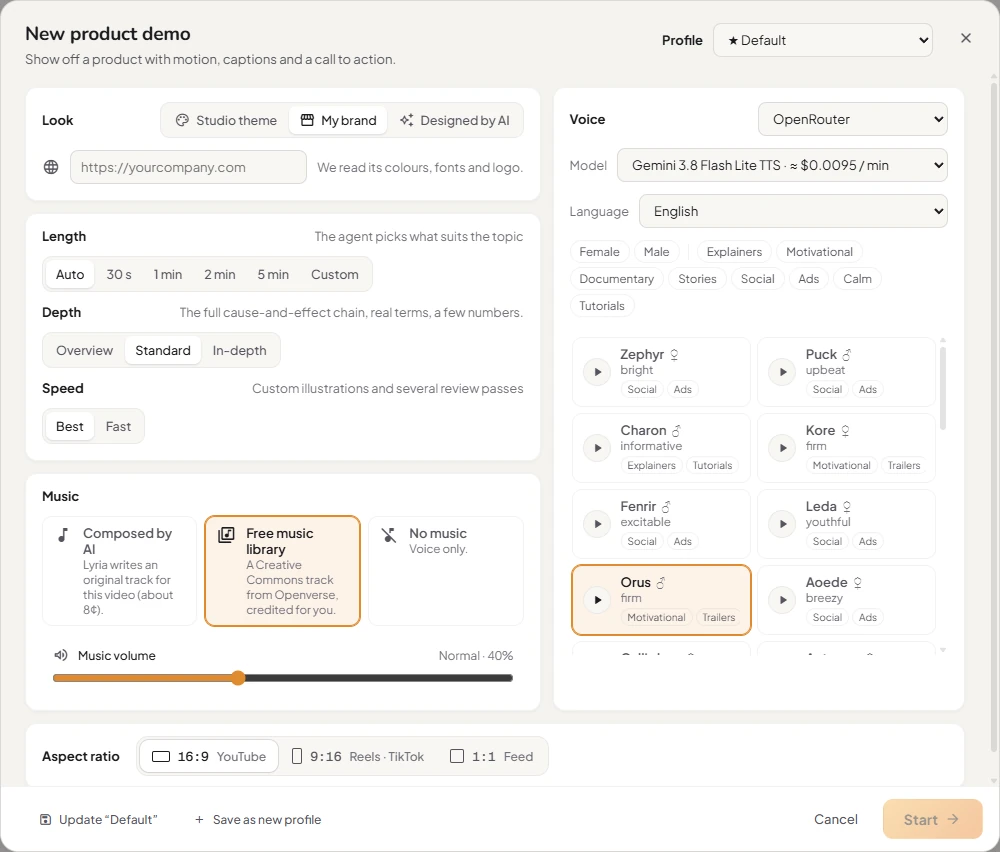The height and width of the screenshot is (852, 1000).
Task: Adjust the Music volume slider track
Action: [x=283, y=678]
